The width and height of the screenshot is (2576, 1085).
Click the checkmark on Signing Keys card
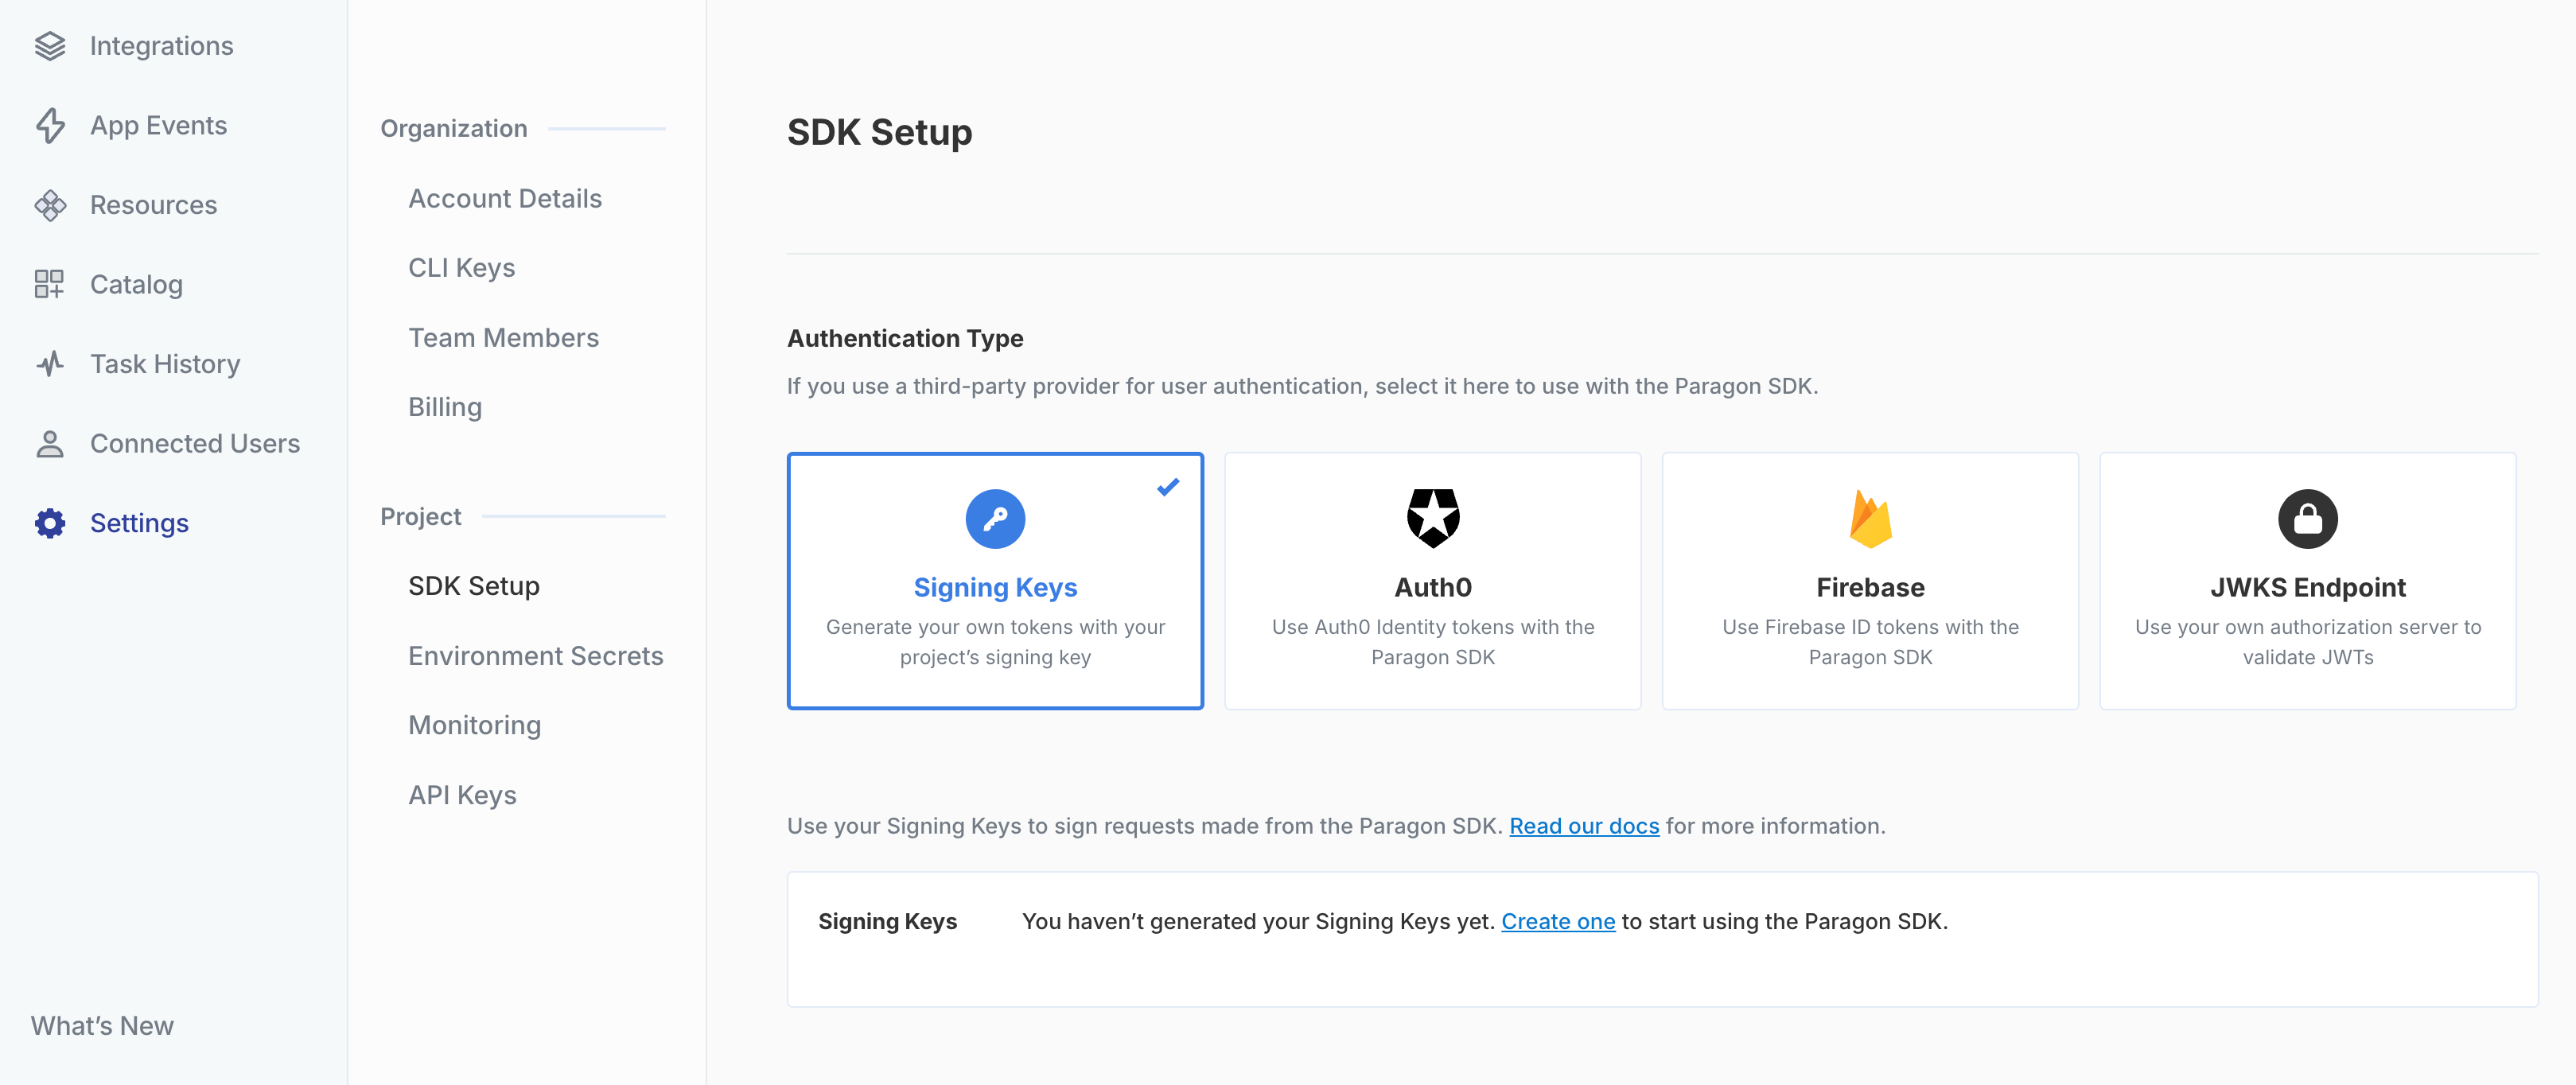pyautogui.click(x=1167, y=487)
